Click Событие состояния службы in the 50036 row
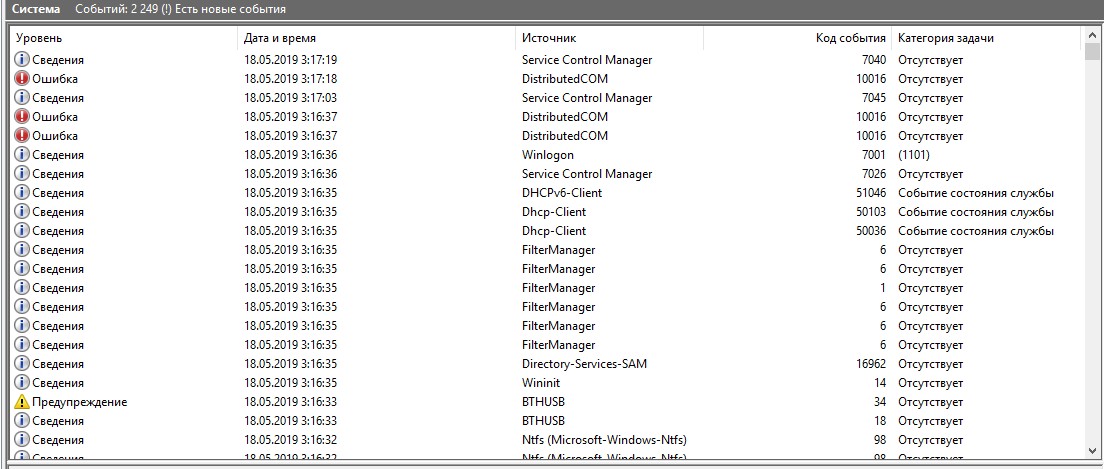 pos(976,231)
